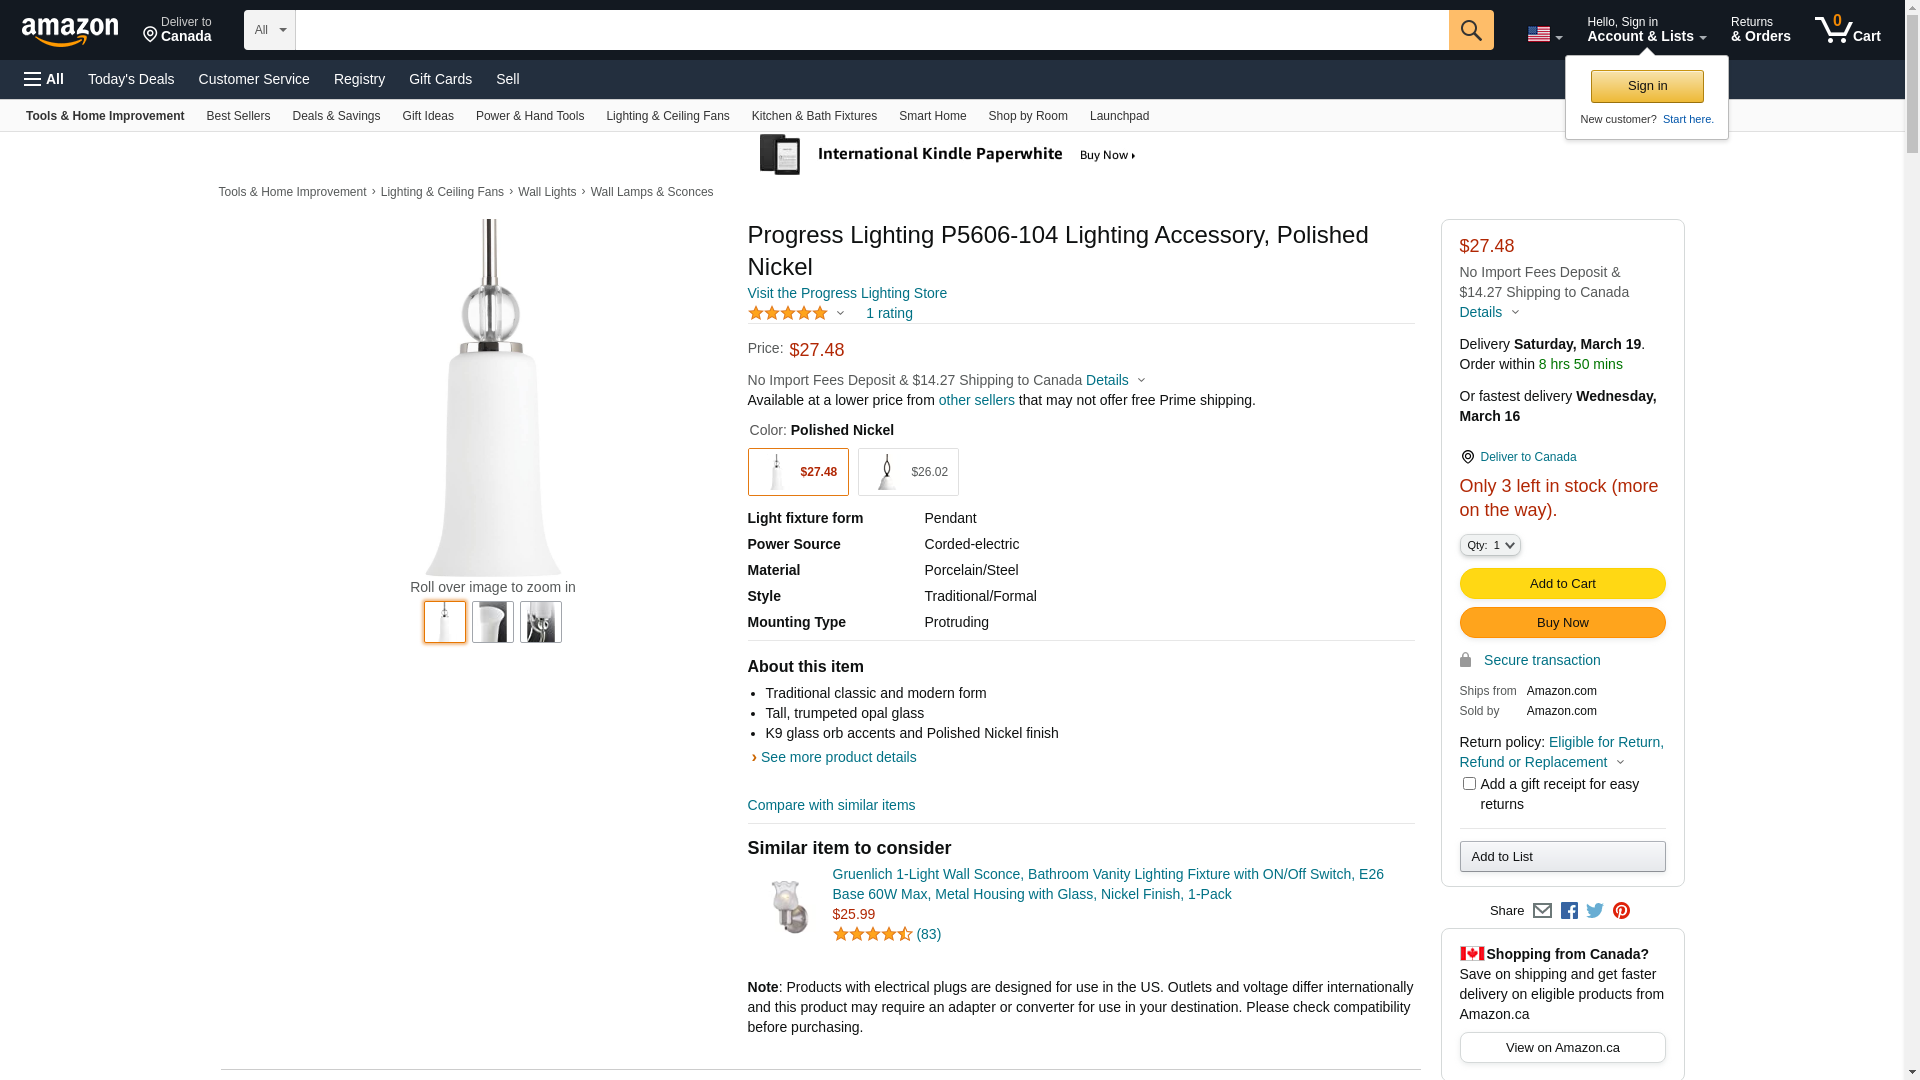Viewport: 1920px width, 1080px height.
Task: Click the search magnifying glass button
Action: [x=1470, y=30]
